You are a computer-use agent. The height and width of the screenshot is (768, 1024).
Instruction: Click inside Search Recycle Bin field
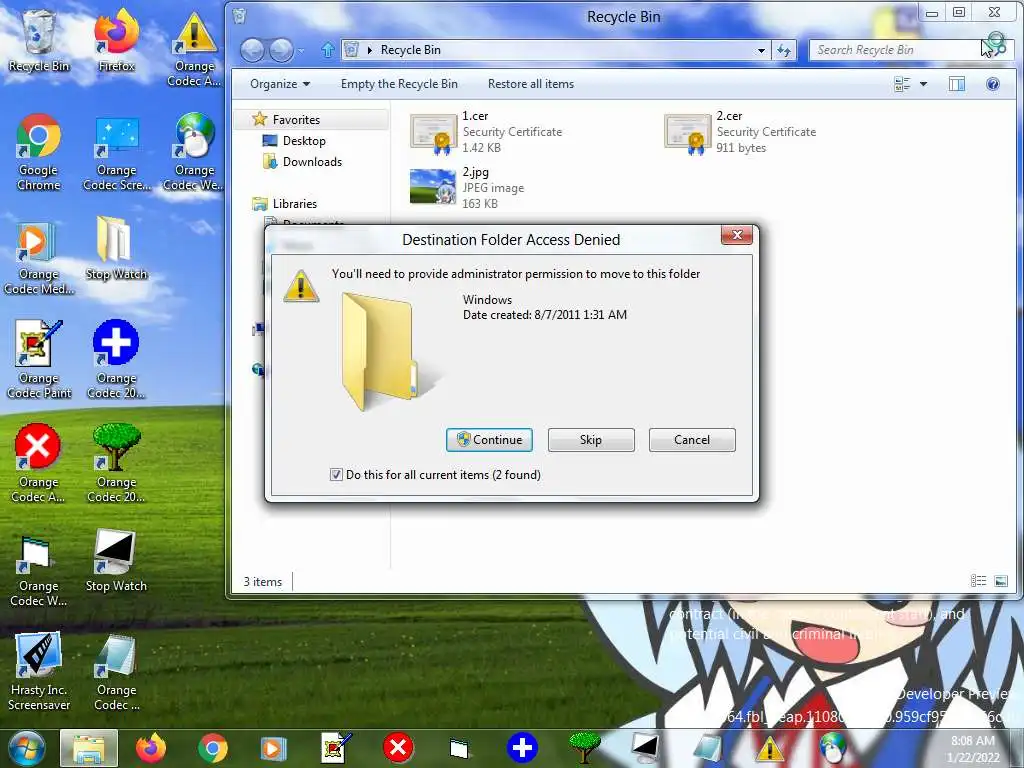point(895,50)
